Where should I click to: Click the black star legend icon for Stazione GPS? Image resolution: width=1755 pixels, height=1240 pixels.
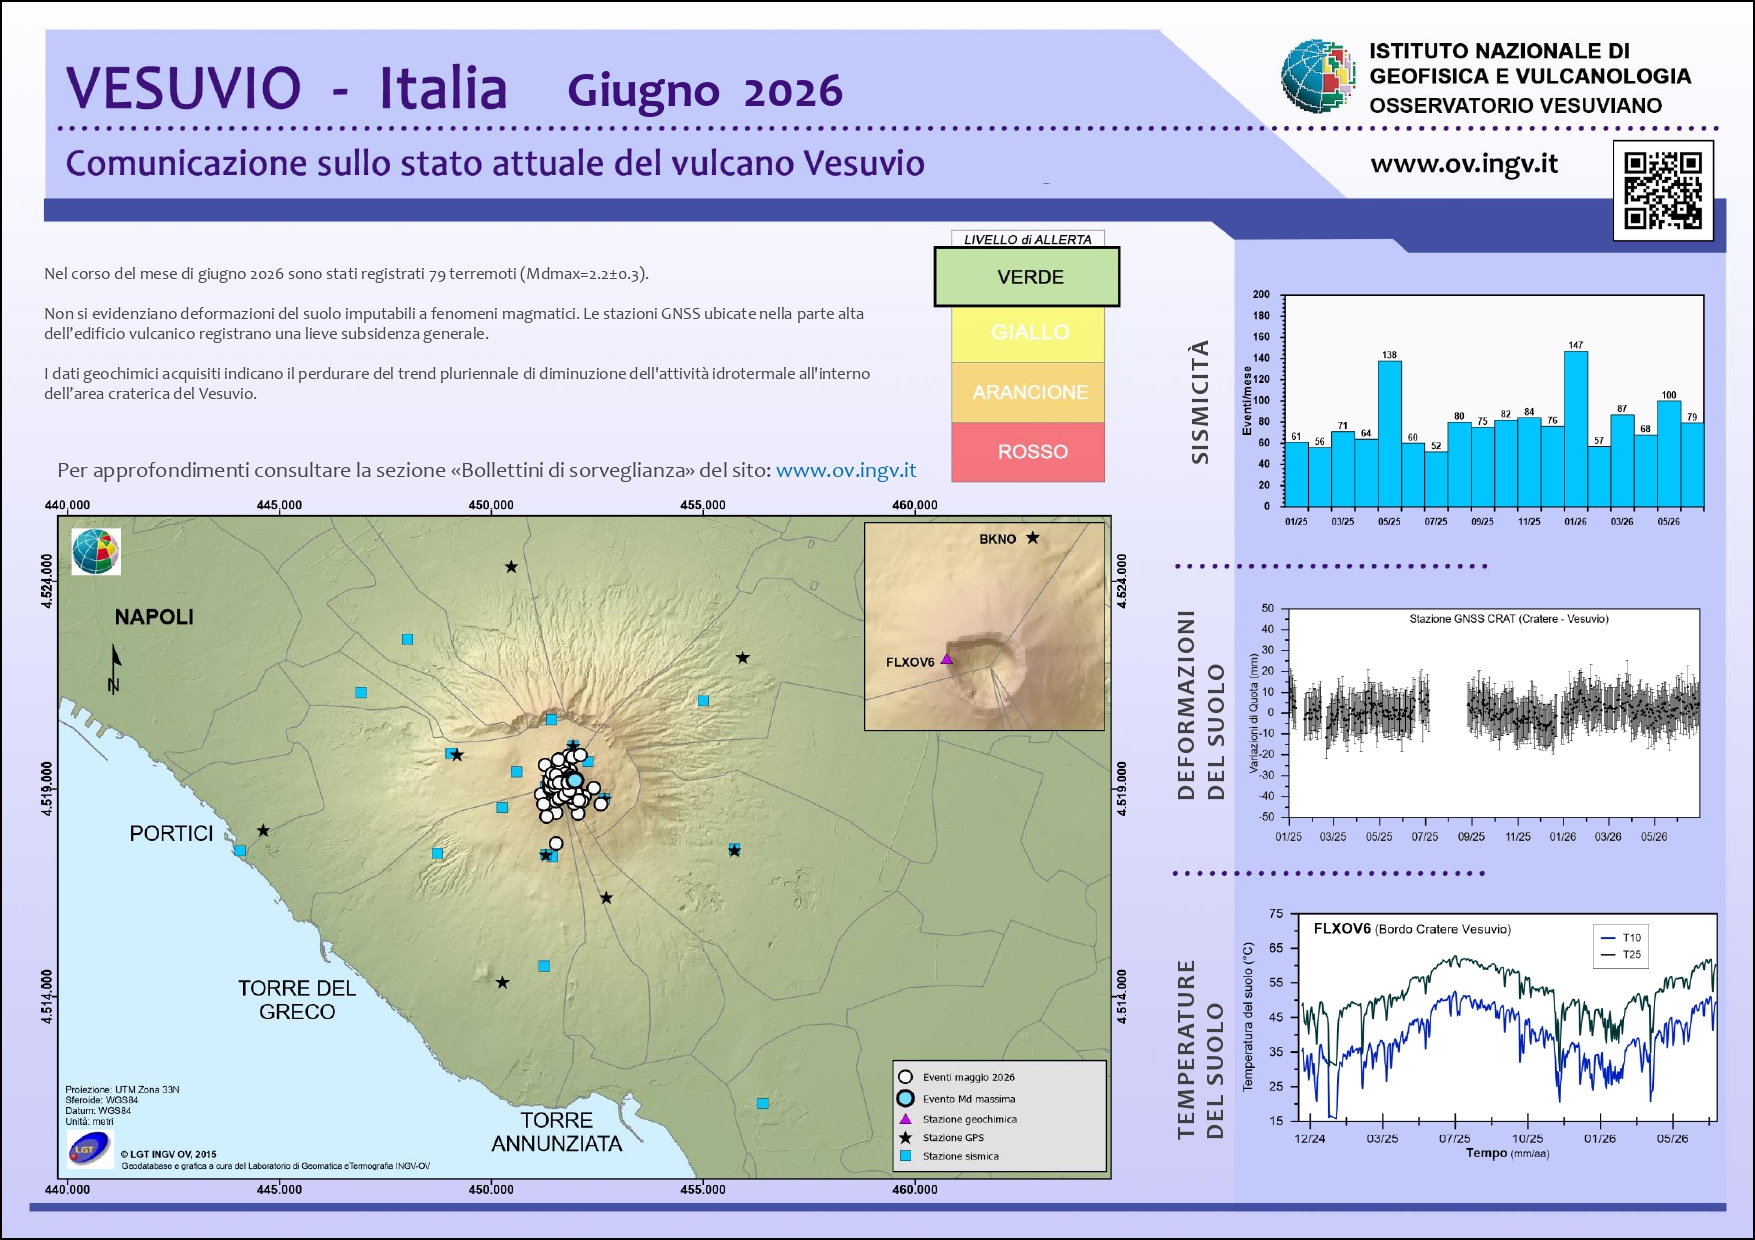click(x=905, y=1137)
